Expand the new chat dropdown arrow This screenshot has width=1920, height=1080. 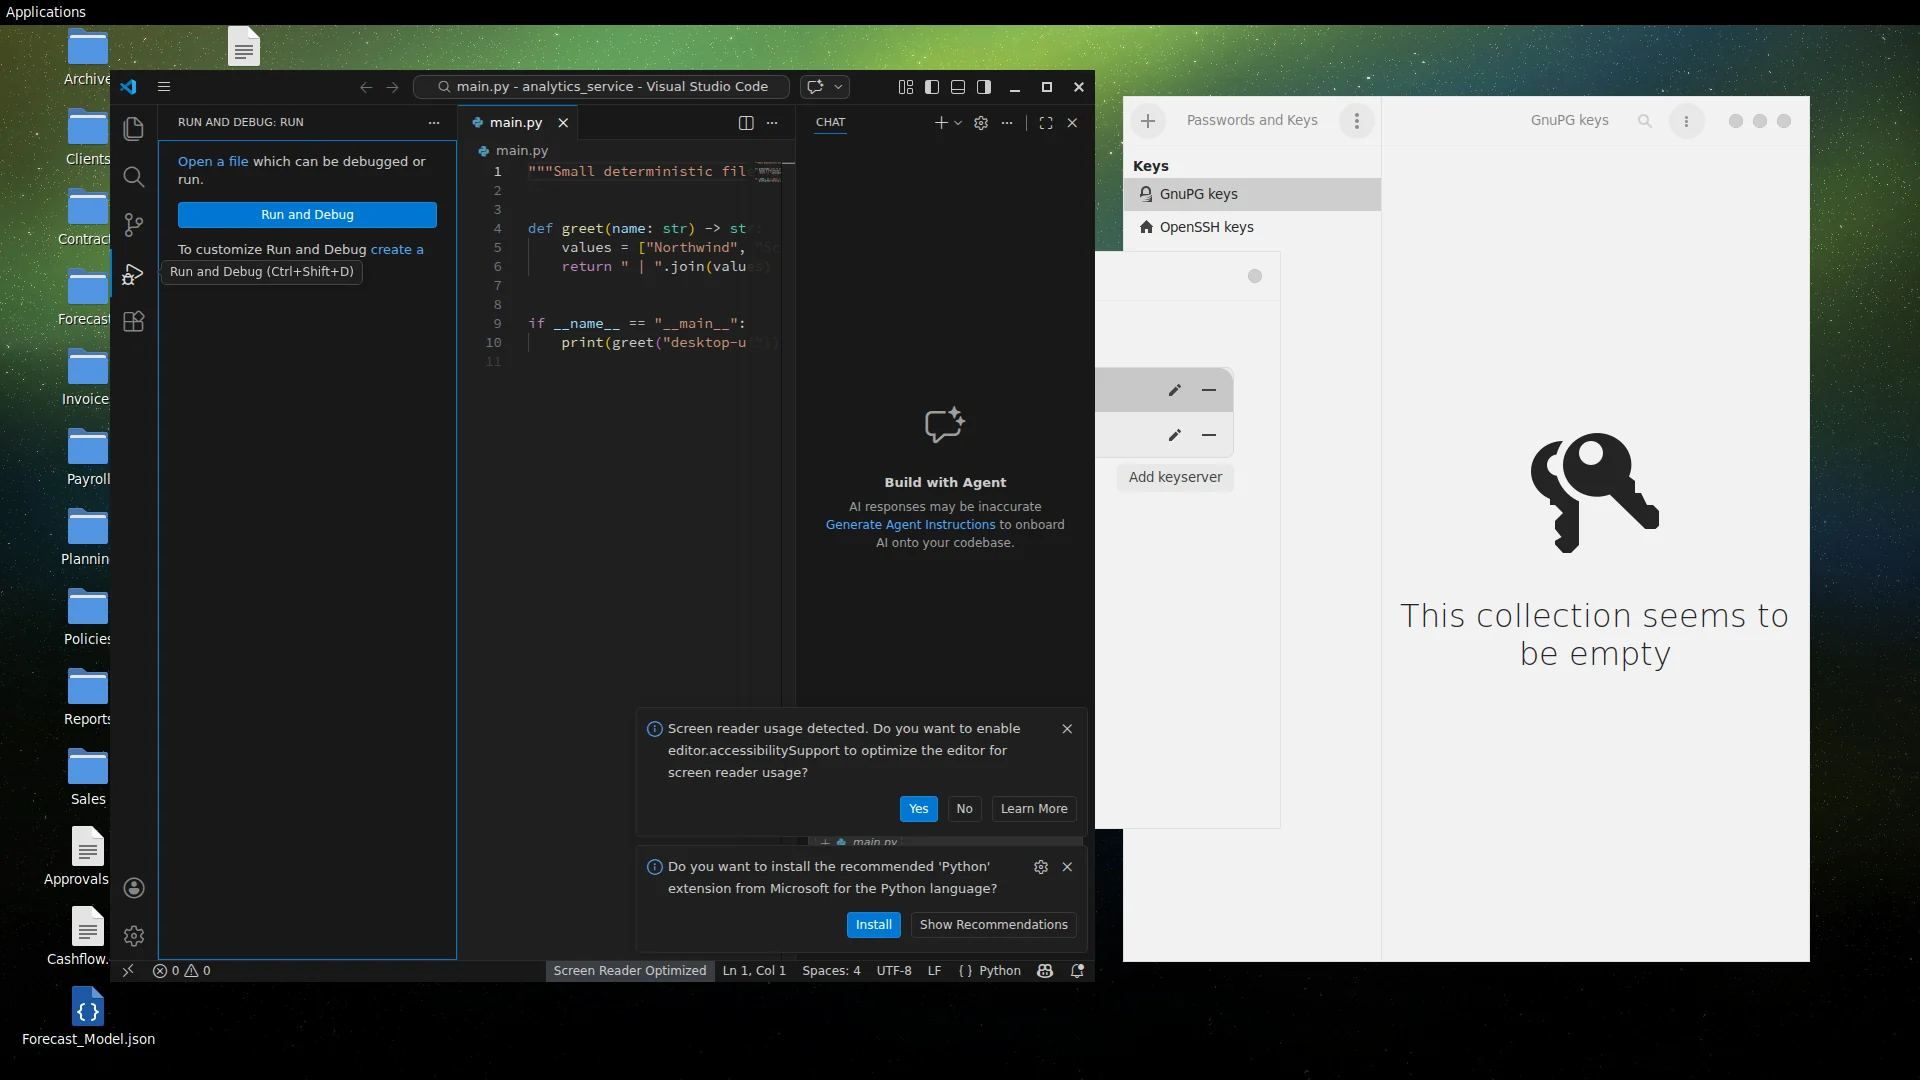[x=958, y=123]
